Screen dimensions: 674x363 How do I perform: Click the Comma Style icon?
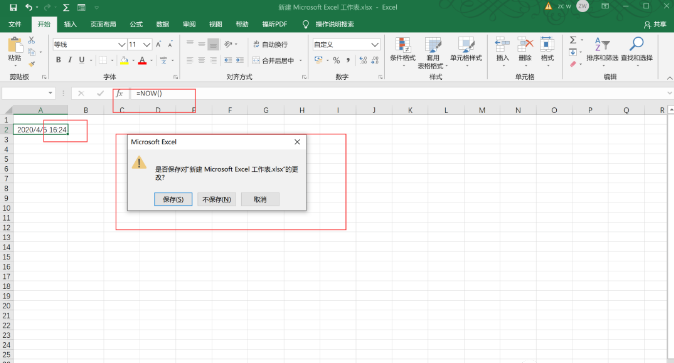348,61
